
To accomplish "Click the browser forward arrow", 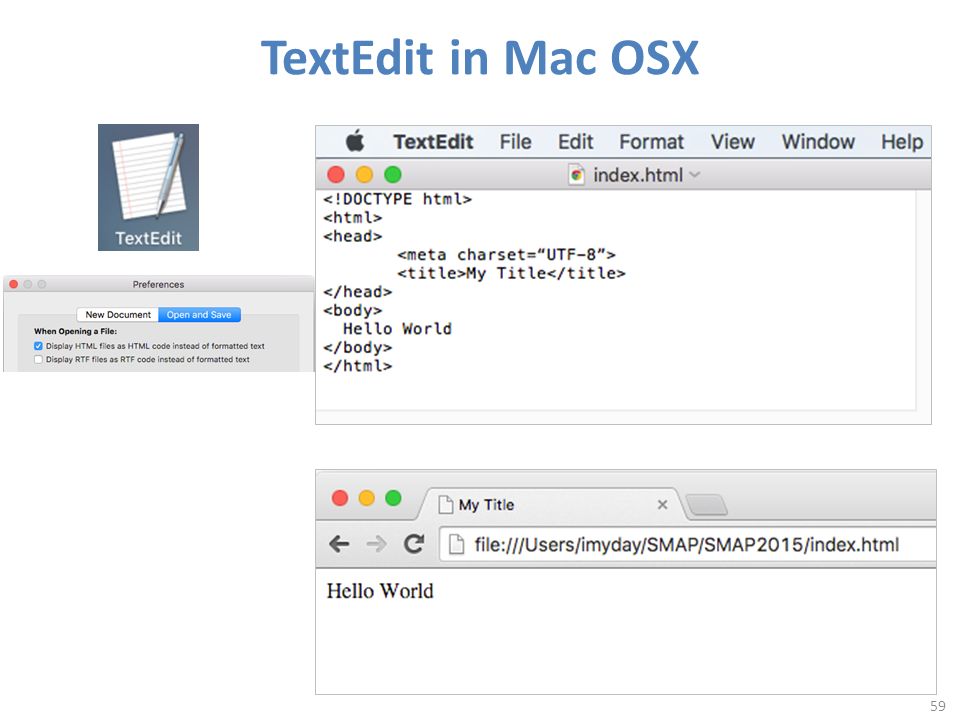I will pyautogui.click(x=377, y=544).
